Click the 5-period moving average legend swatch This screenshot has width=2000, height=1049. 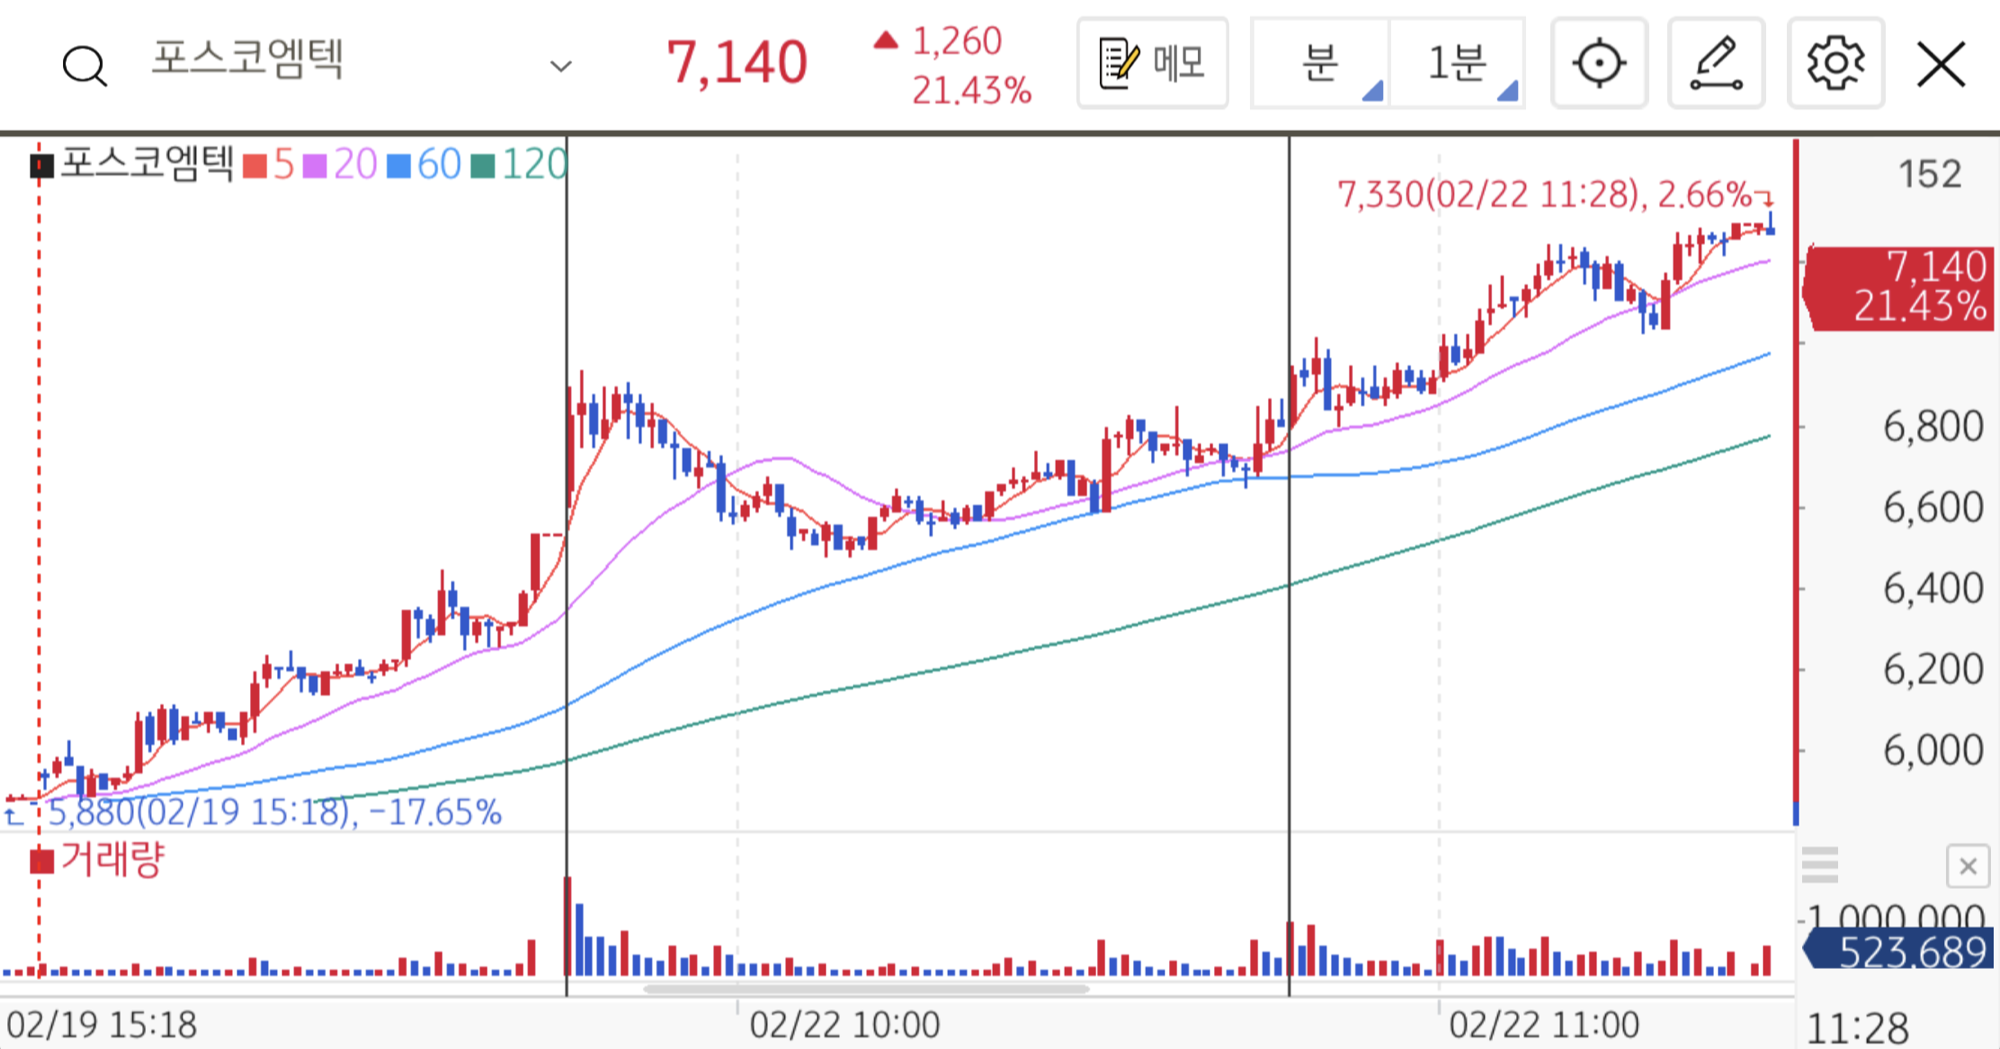255,165
